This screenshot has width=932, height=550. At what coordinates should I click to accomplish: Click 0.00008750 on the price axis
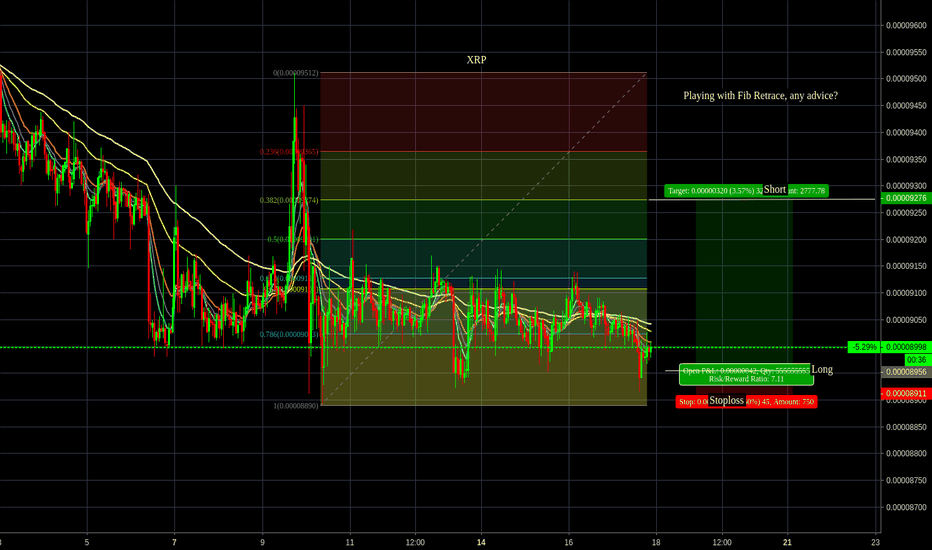pos(906,480)
